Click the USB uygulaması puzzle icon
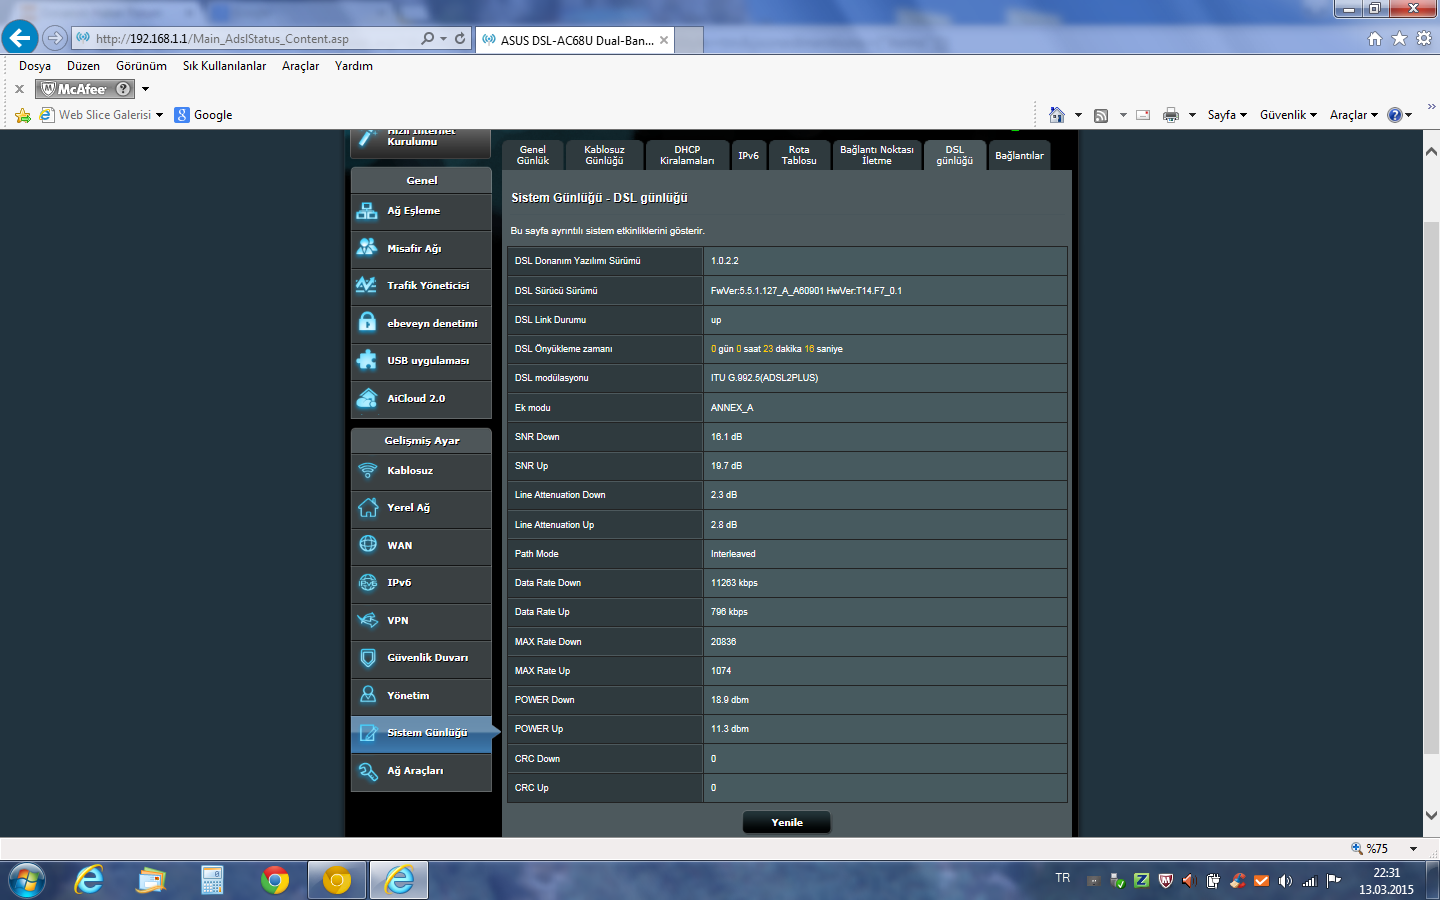The image size is (1440, 900). (367, 361)
